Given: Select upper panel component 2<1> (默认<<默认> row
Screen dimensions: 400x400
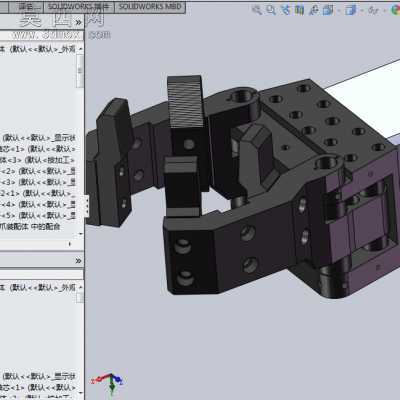Looking at the screenshot, I should coord(38,193).
